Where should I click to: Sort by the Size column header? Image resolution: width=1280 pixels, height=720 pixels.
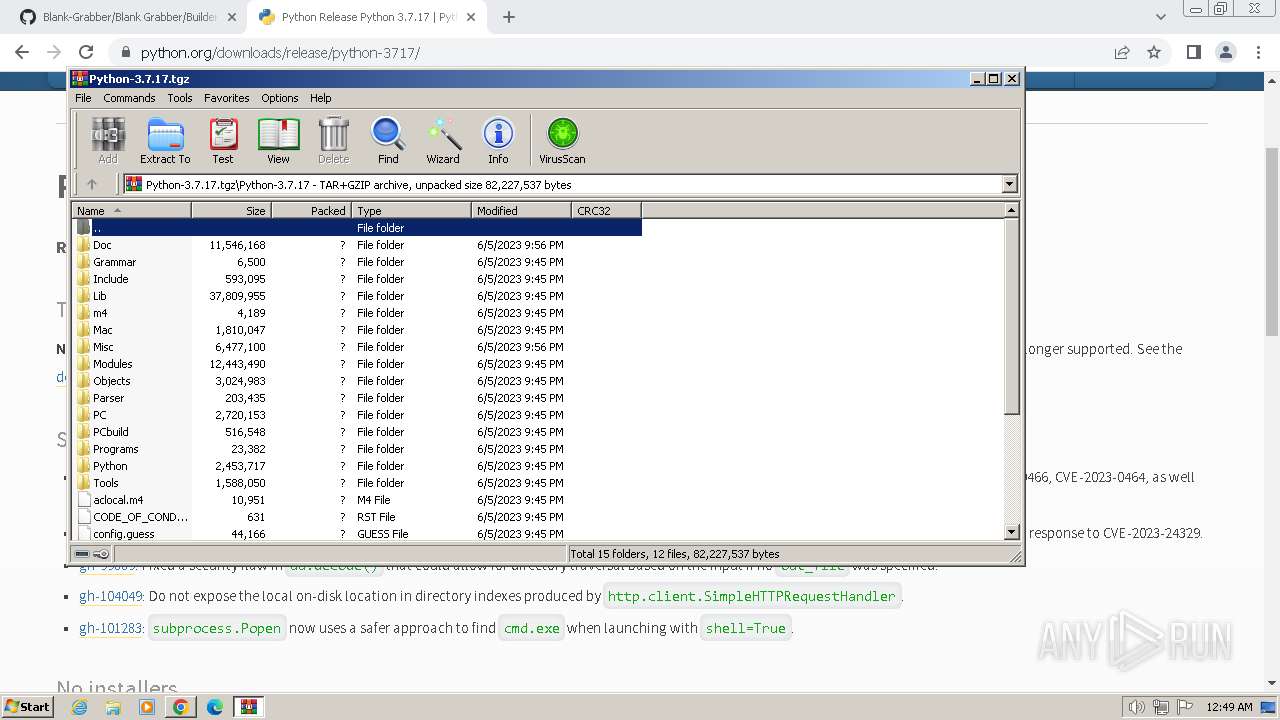click(x=231, y=210)
